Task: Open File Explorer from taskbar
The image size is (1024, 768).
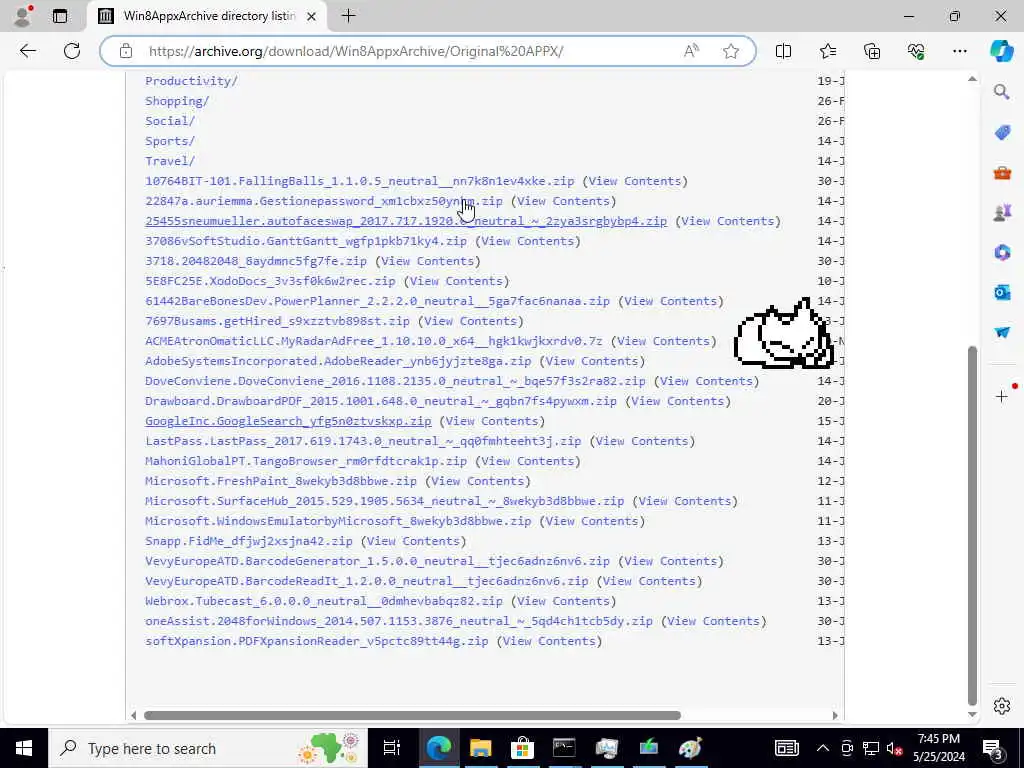Action: (481, 748)
